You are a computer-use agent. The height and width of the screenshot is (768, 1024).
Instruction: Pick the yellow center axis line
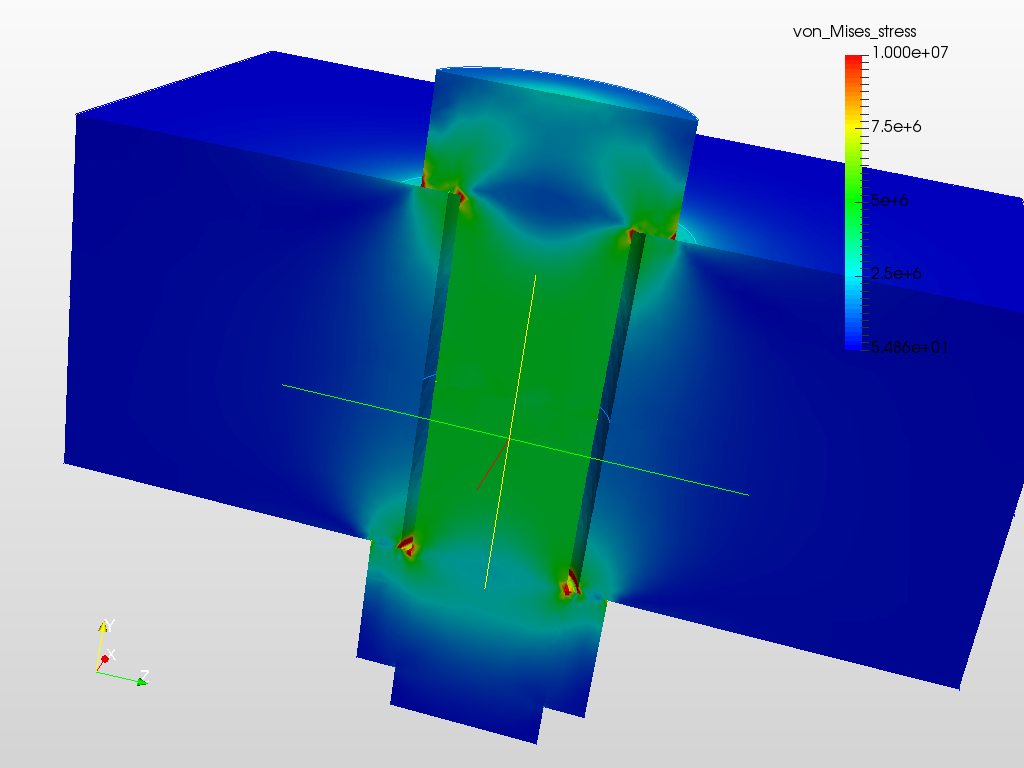[510, 432]
